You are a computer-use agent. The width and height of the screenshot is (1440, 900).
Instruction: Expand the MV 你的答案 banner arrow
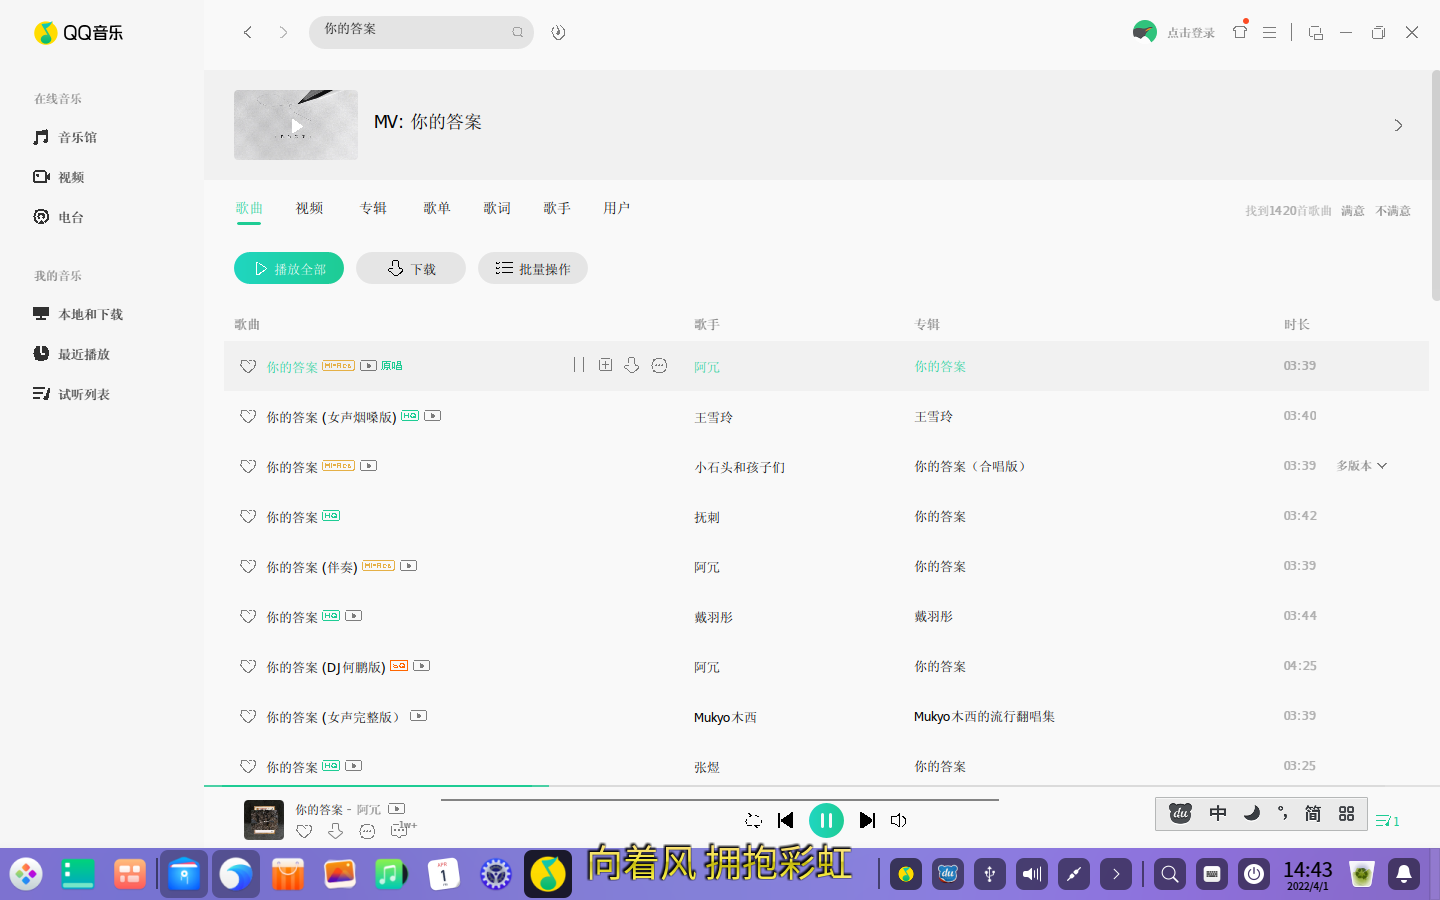[1398, 125]
